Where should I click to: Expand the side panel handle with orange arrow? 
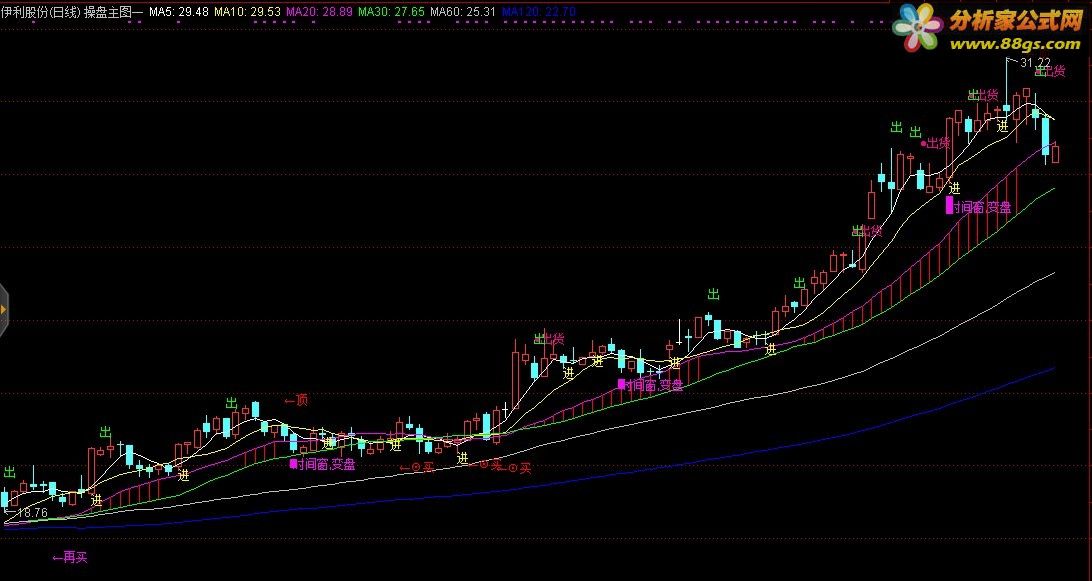(x=3, y=310)
